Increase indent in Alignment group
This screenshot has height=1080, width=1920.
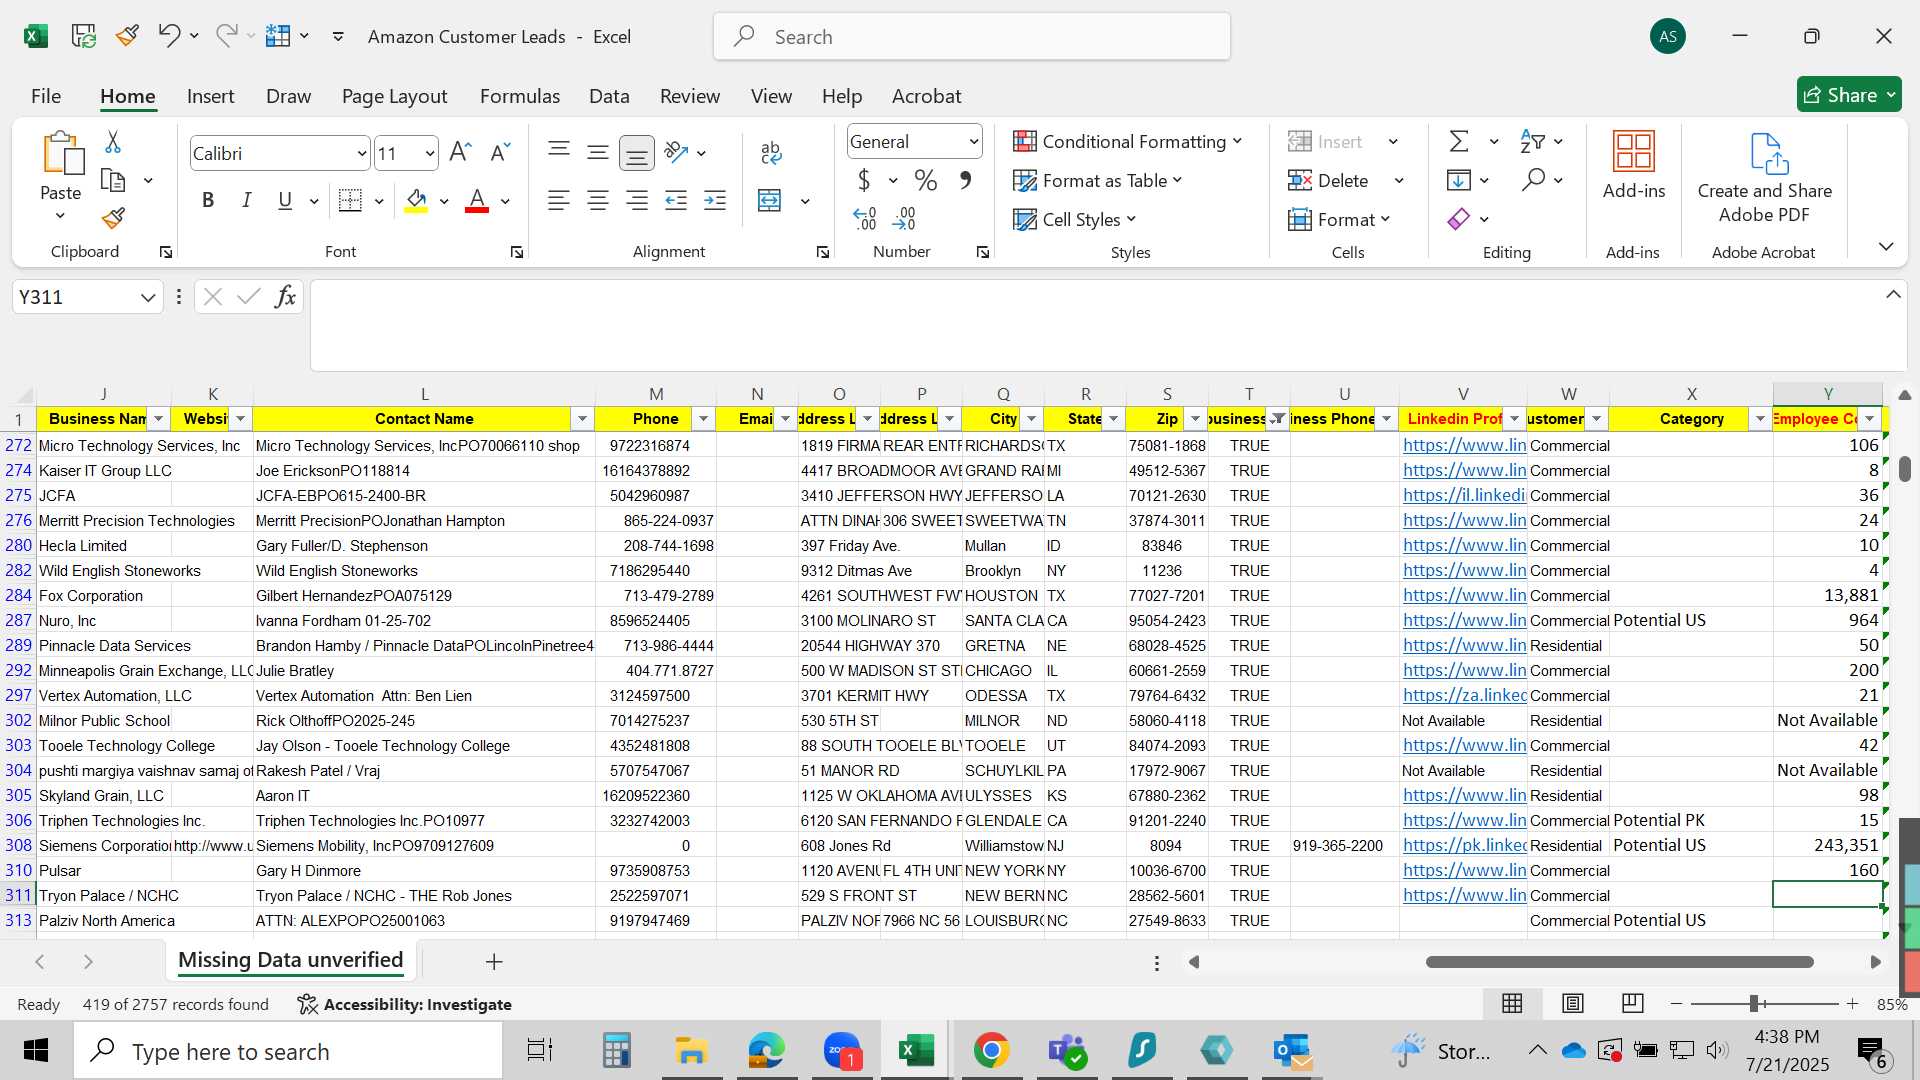(x=715, y=200)
